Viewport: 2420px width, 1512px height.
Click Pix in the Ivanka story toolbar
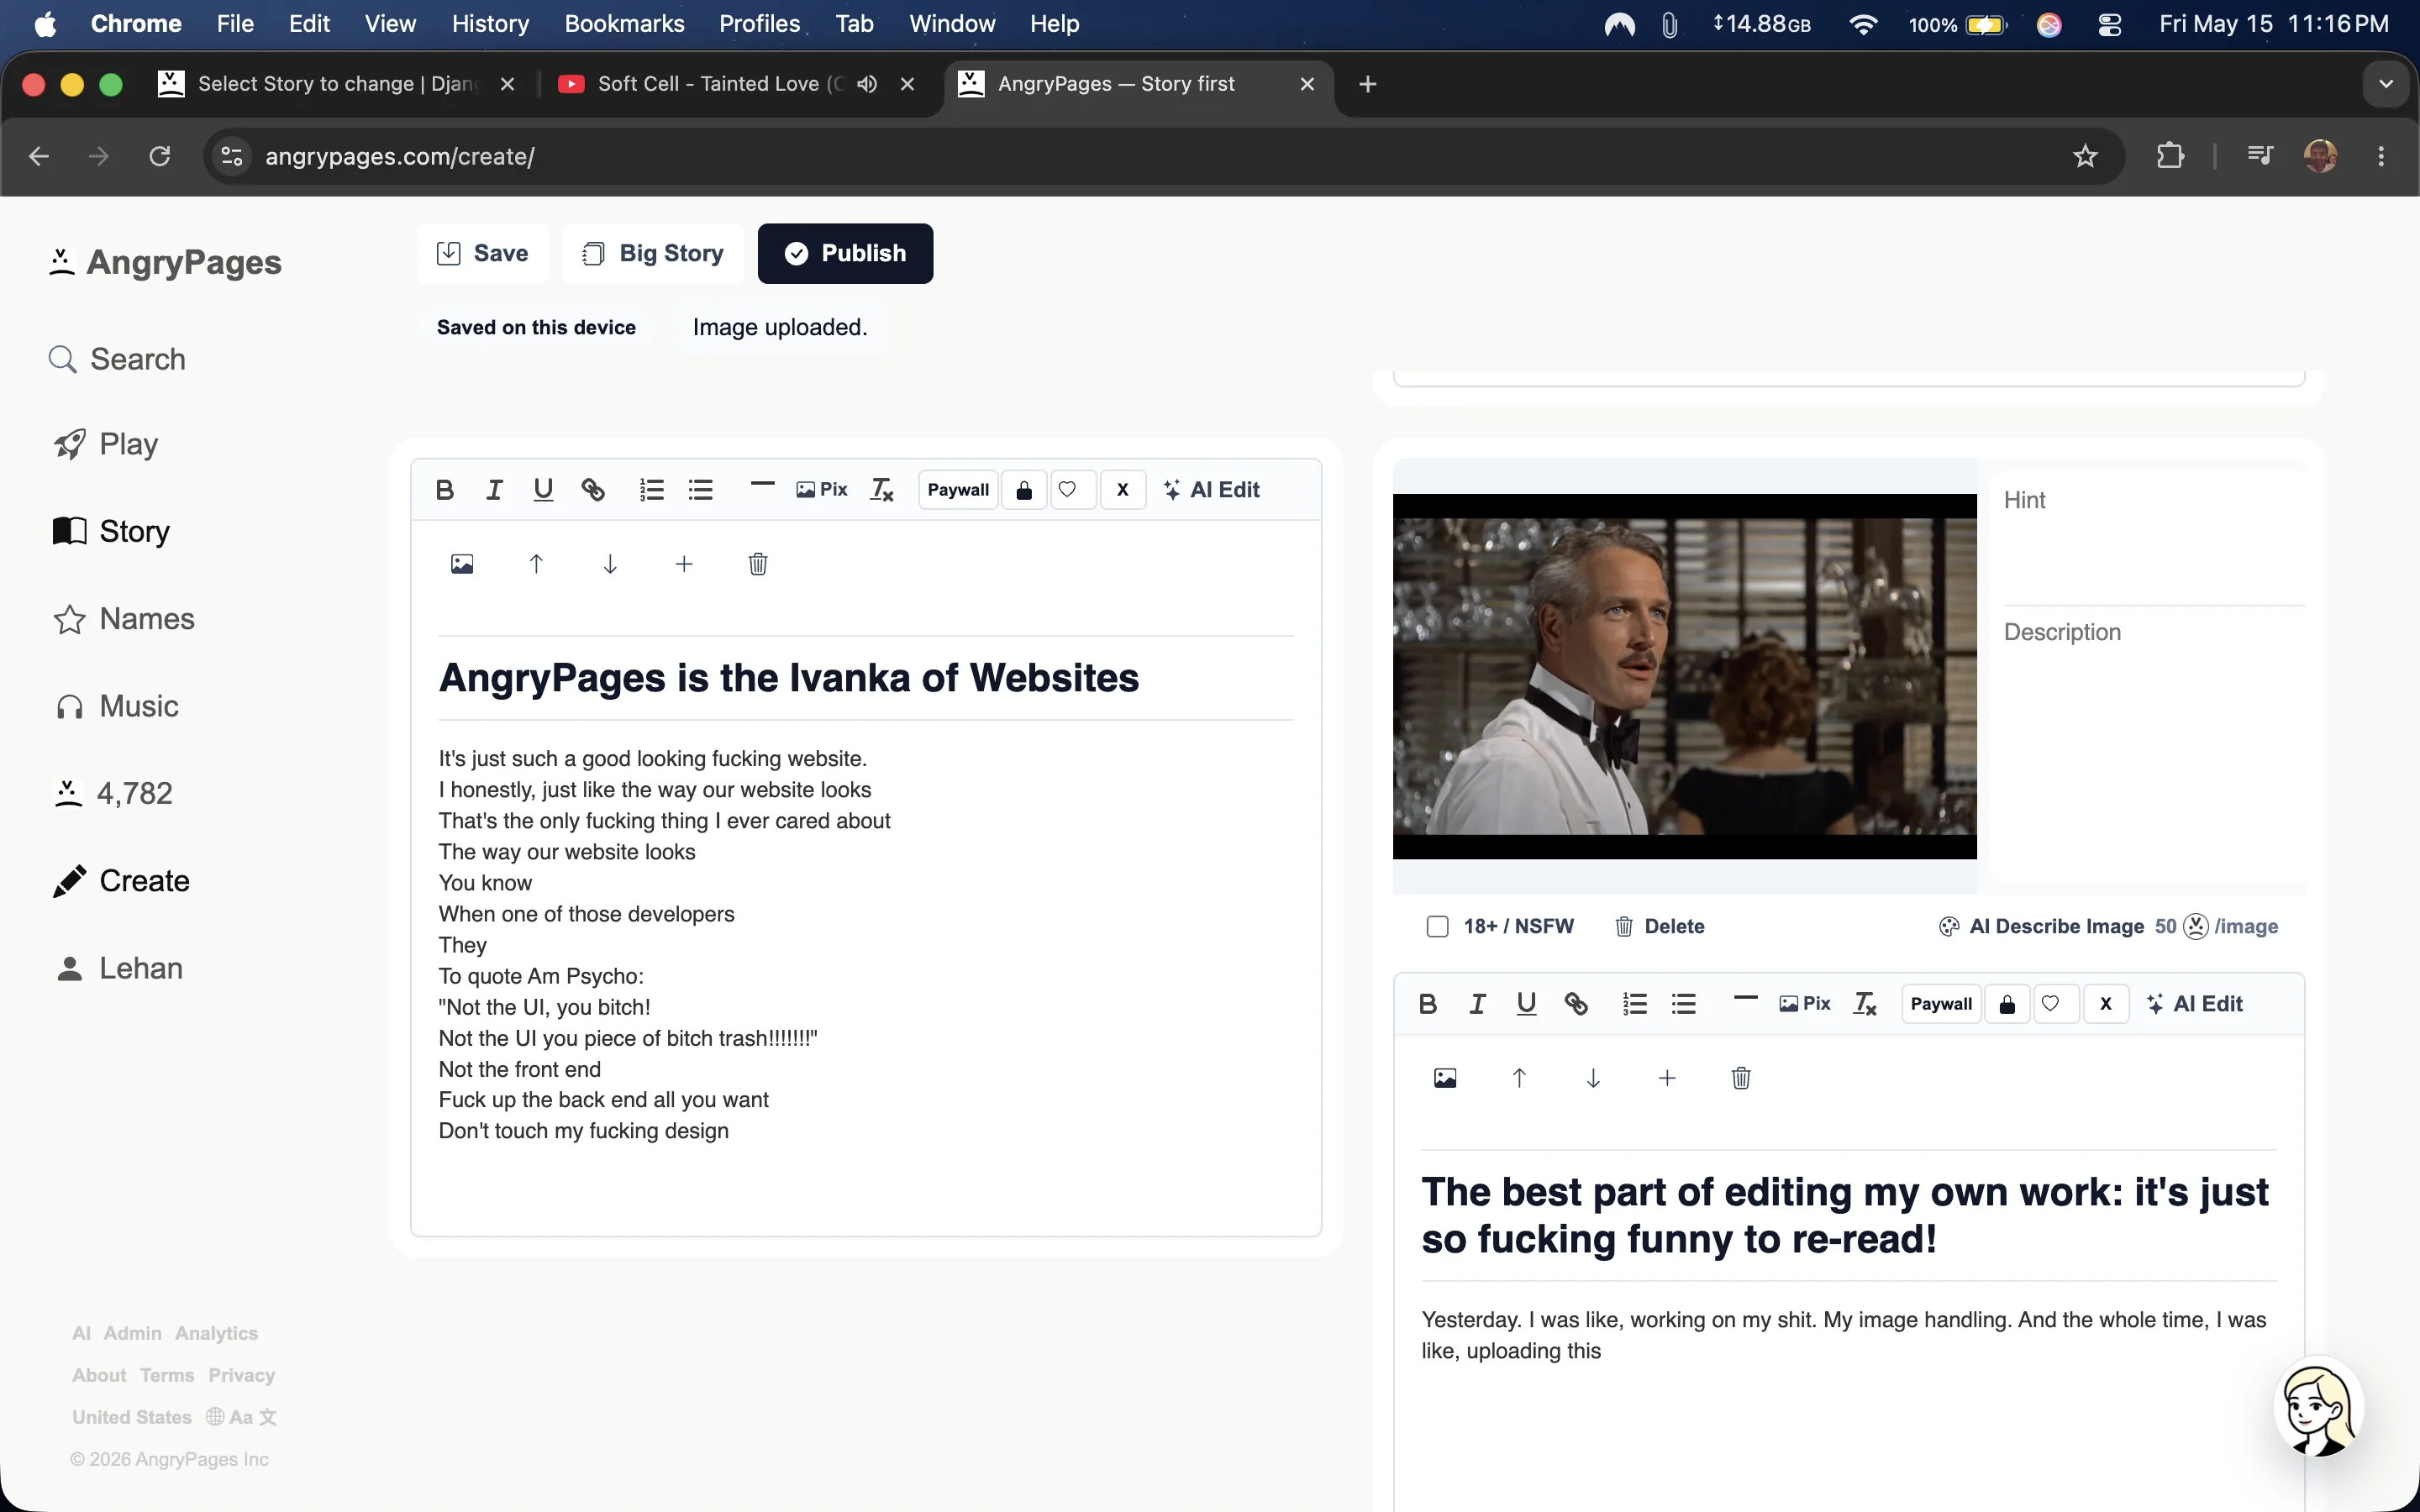[x=822, y=490]
